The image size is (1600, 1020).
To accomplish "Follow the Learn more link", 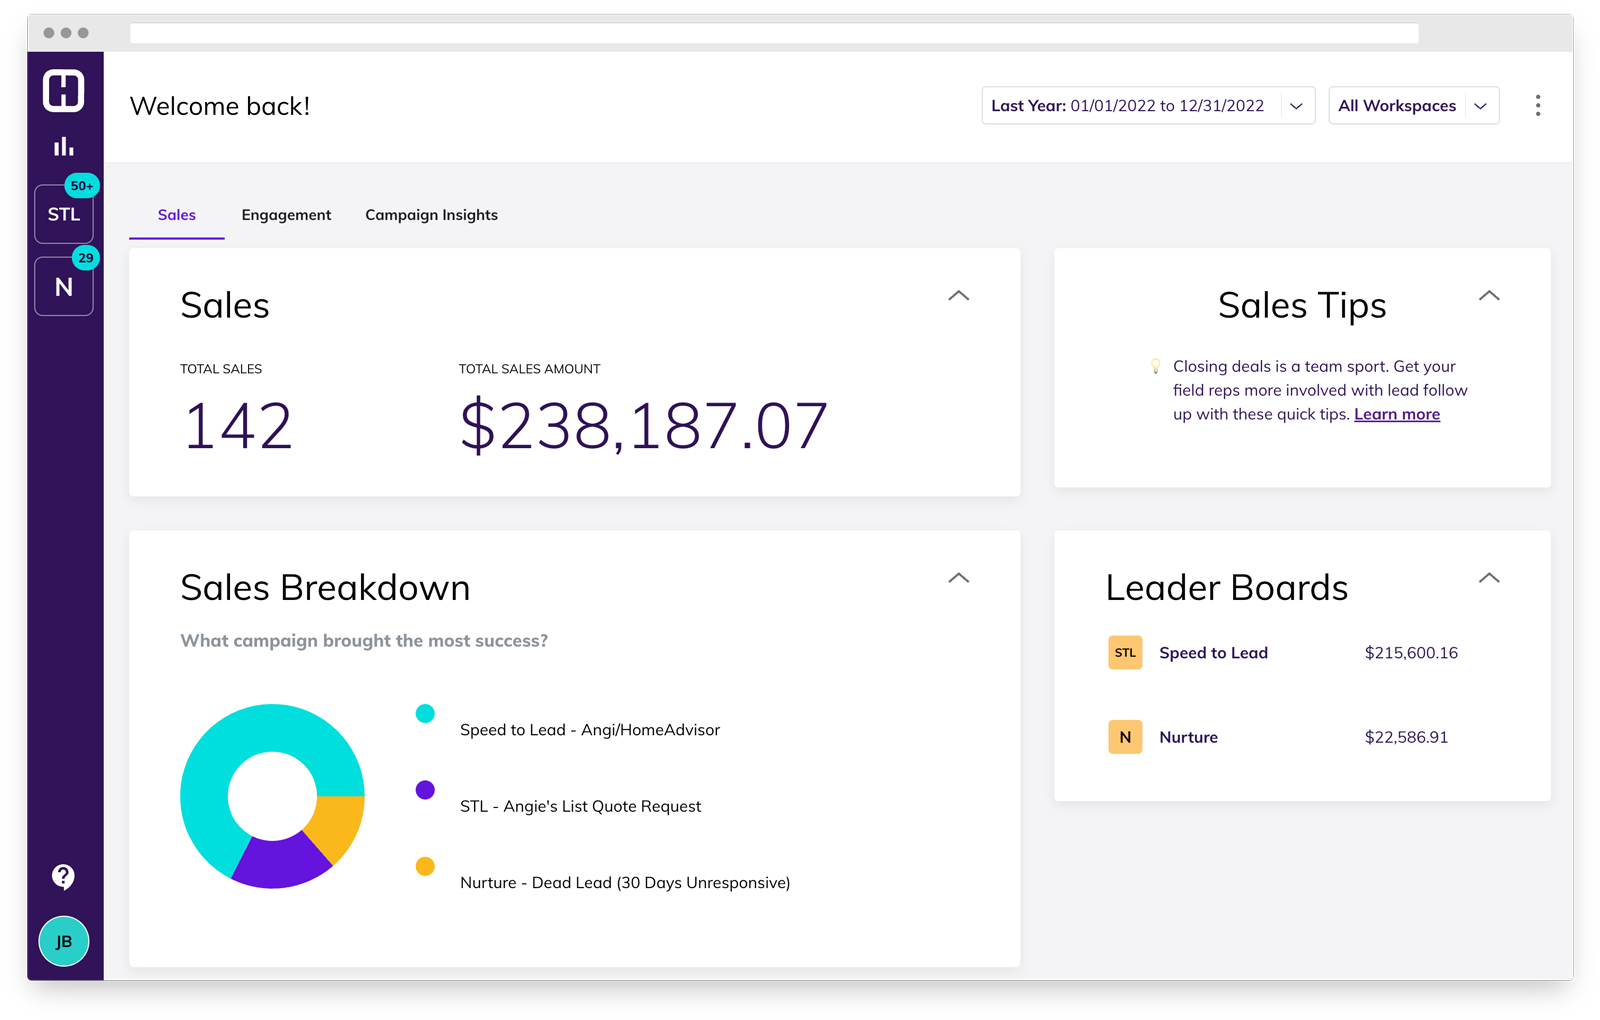I will [1396, 415].
